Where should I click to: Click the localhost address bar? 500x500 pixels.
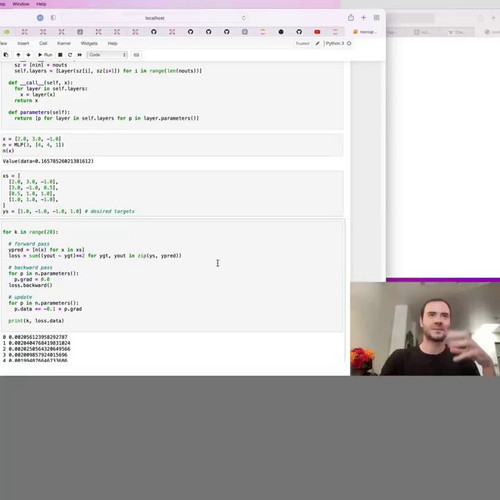pos(155,18)
